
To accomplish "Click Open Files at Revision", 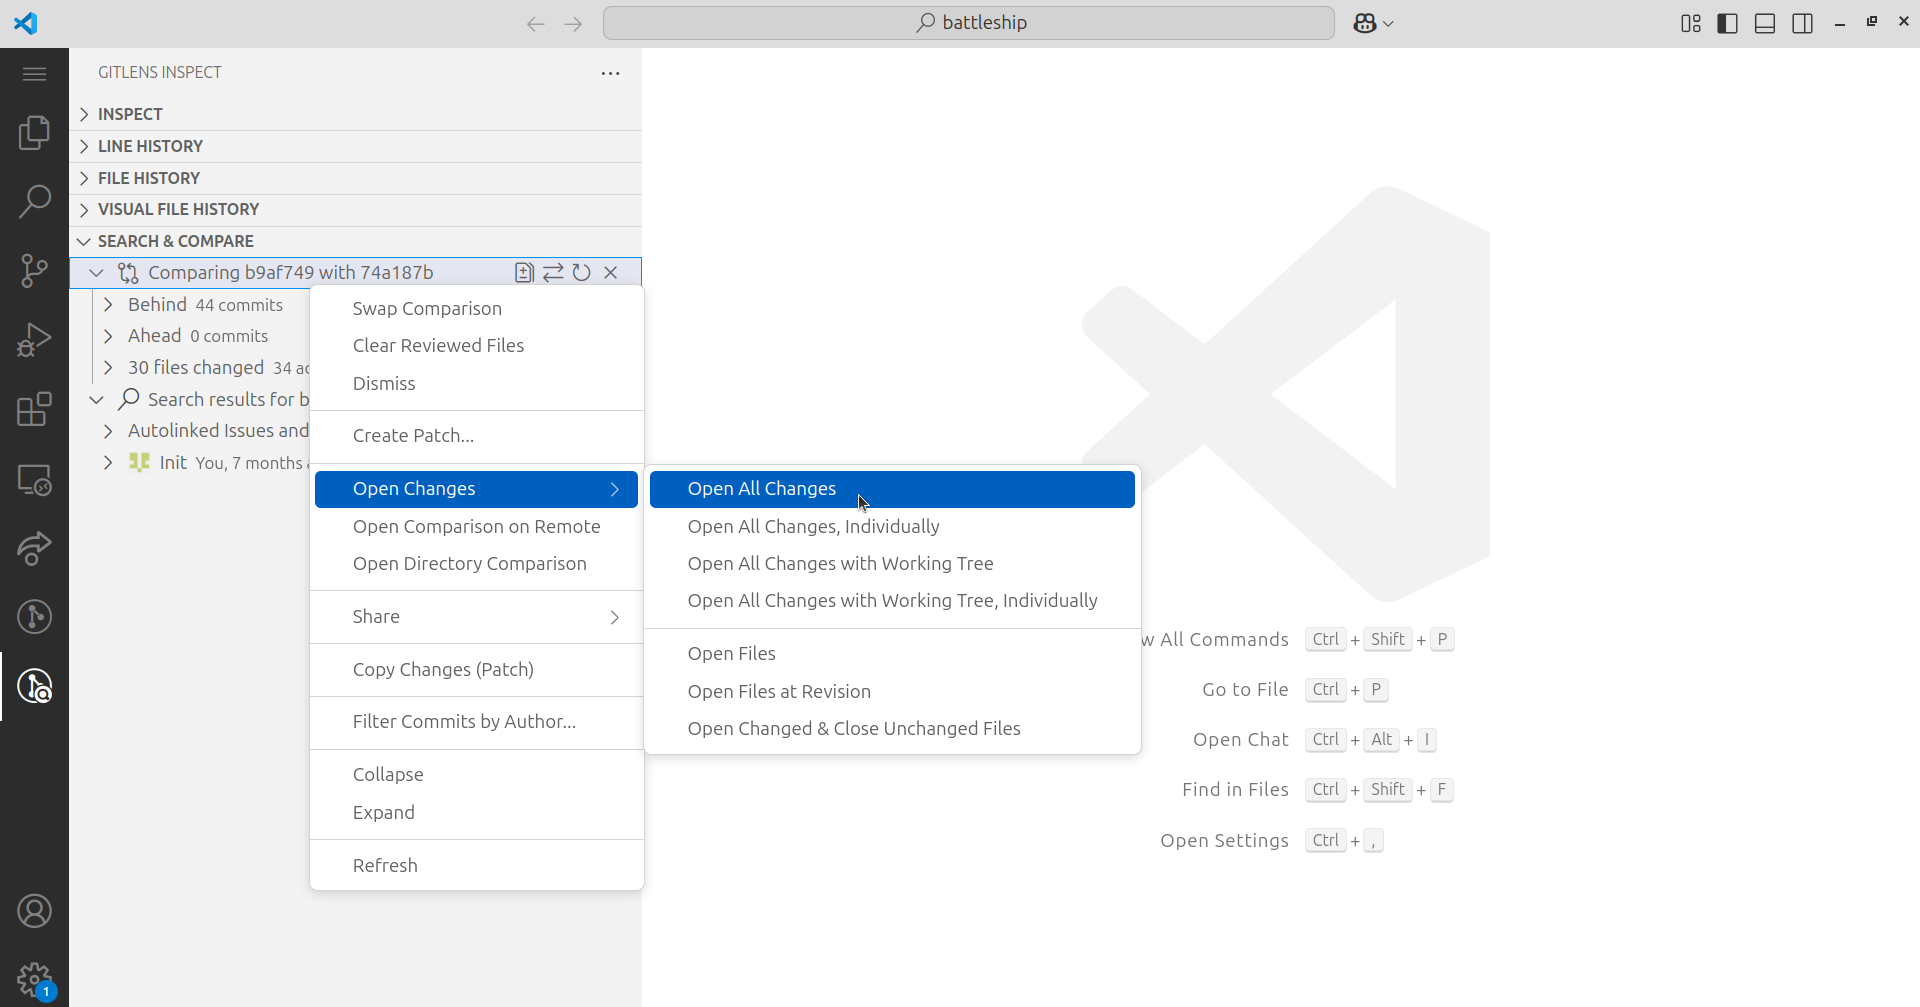I will (779, 691).
